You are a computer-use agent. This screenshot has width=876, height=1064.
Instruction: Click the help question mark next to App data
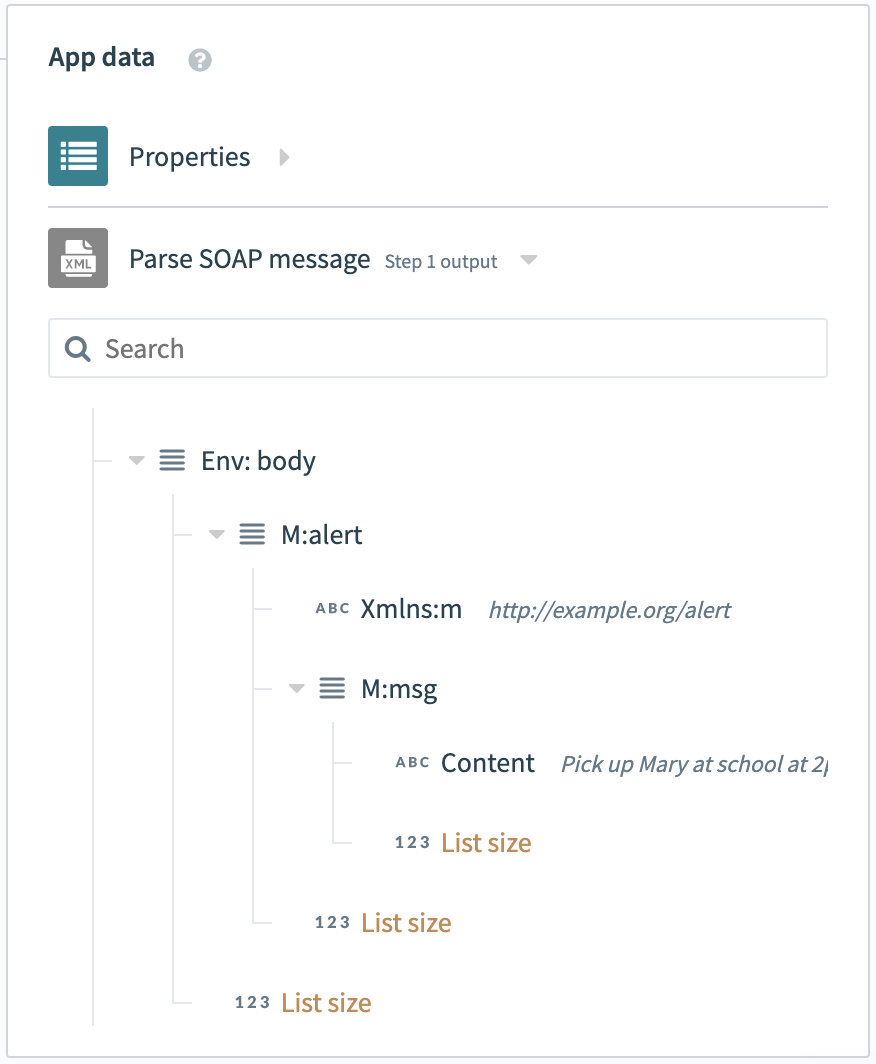click(199, 60)
